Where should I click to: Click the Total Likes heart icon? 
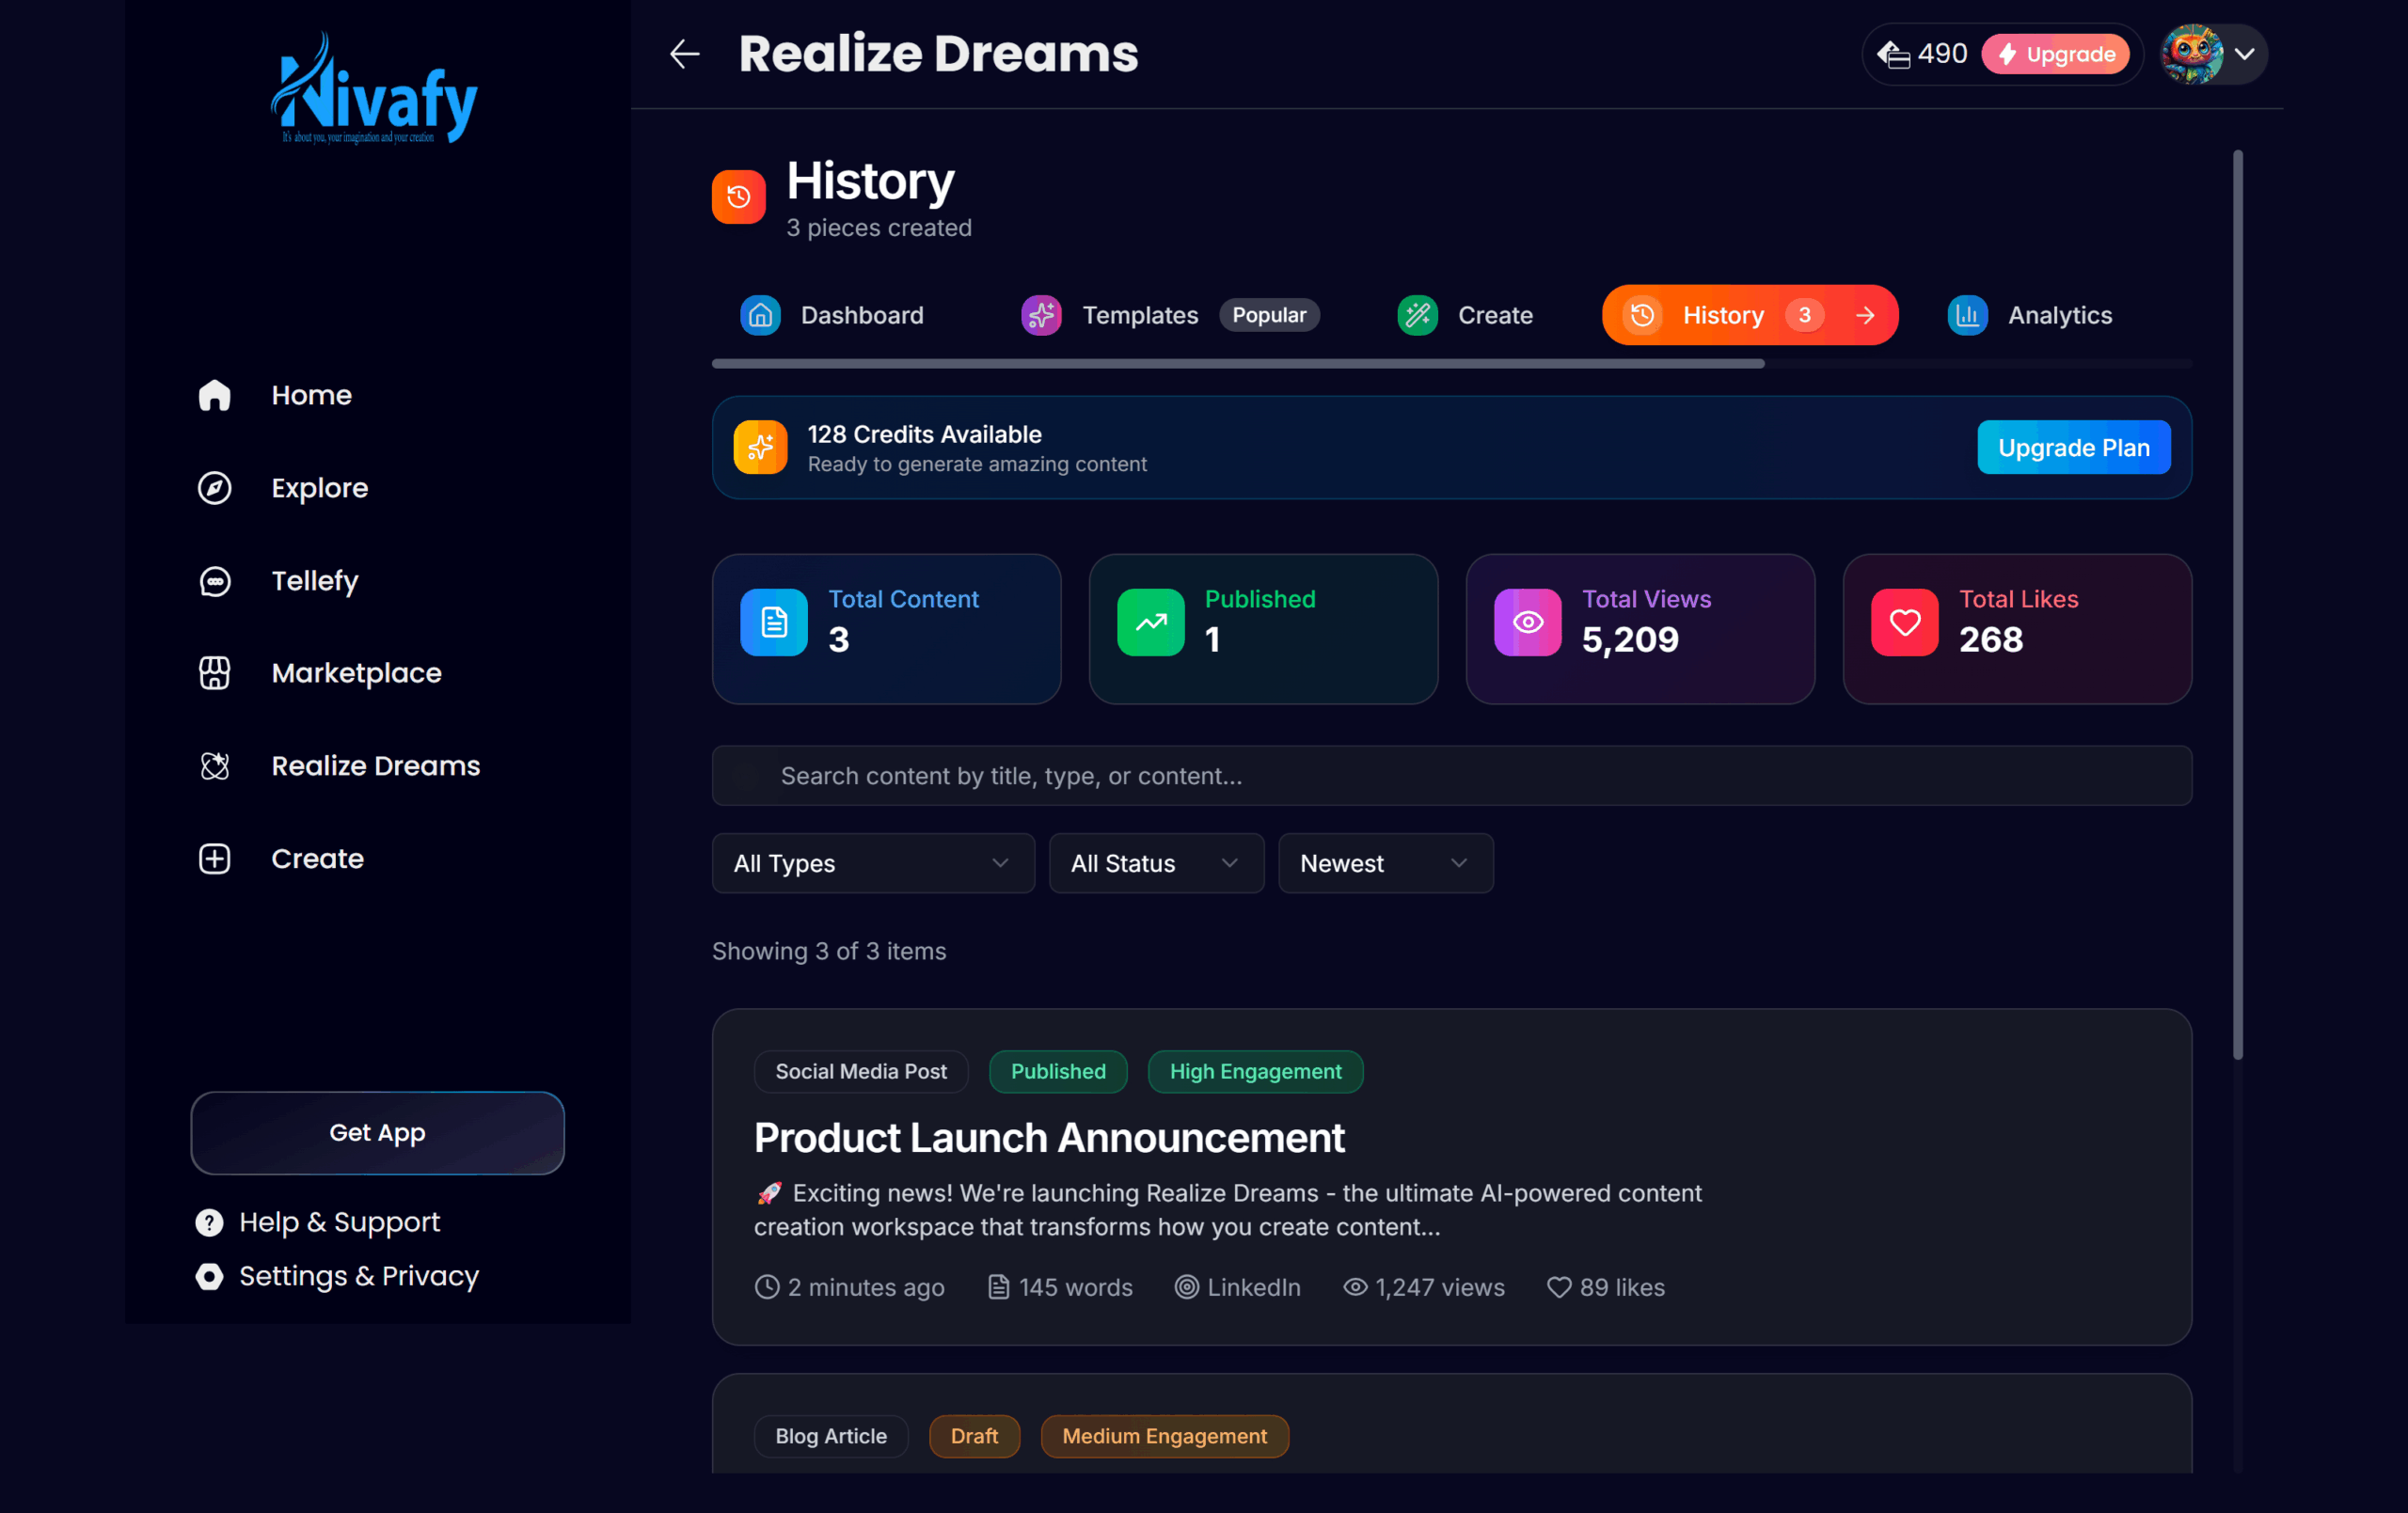[x=1904, y=622]
